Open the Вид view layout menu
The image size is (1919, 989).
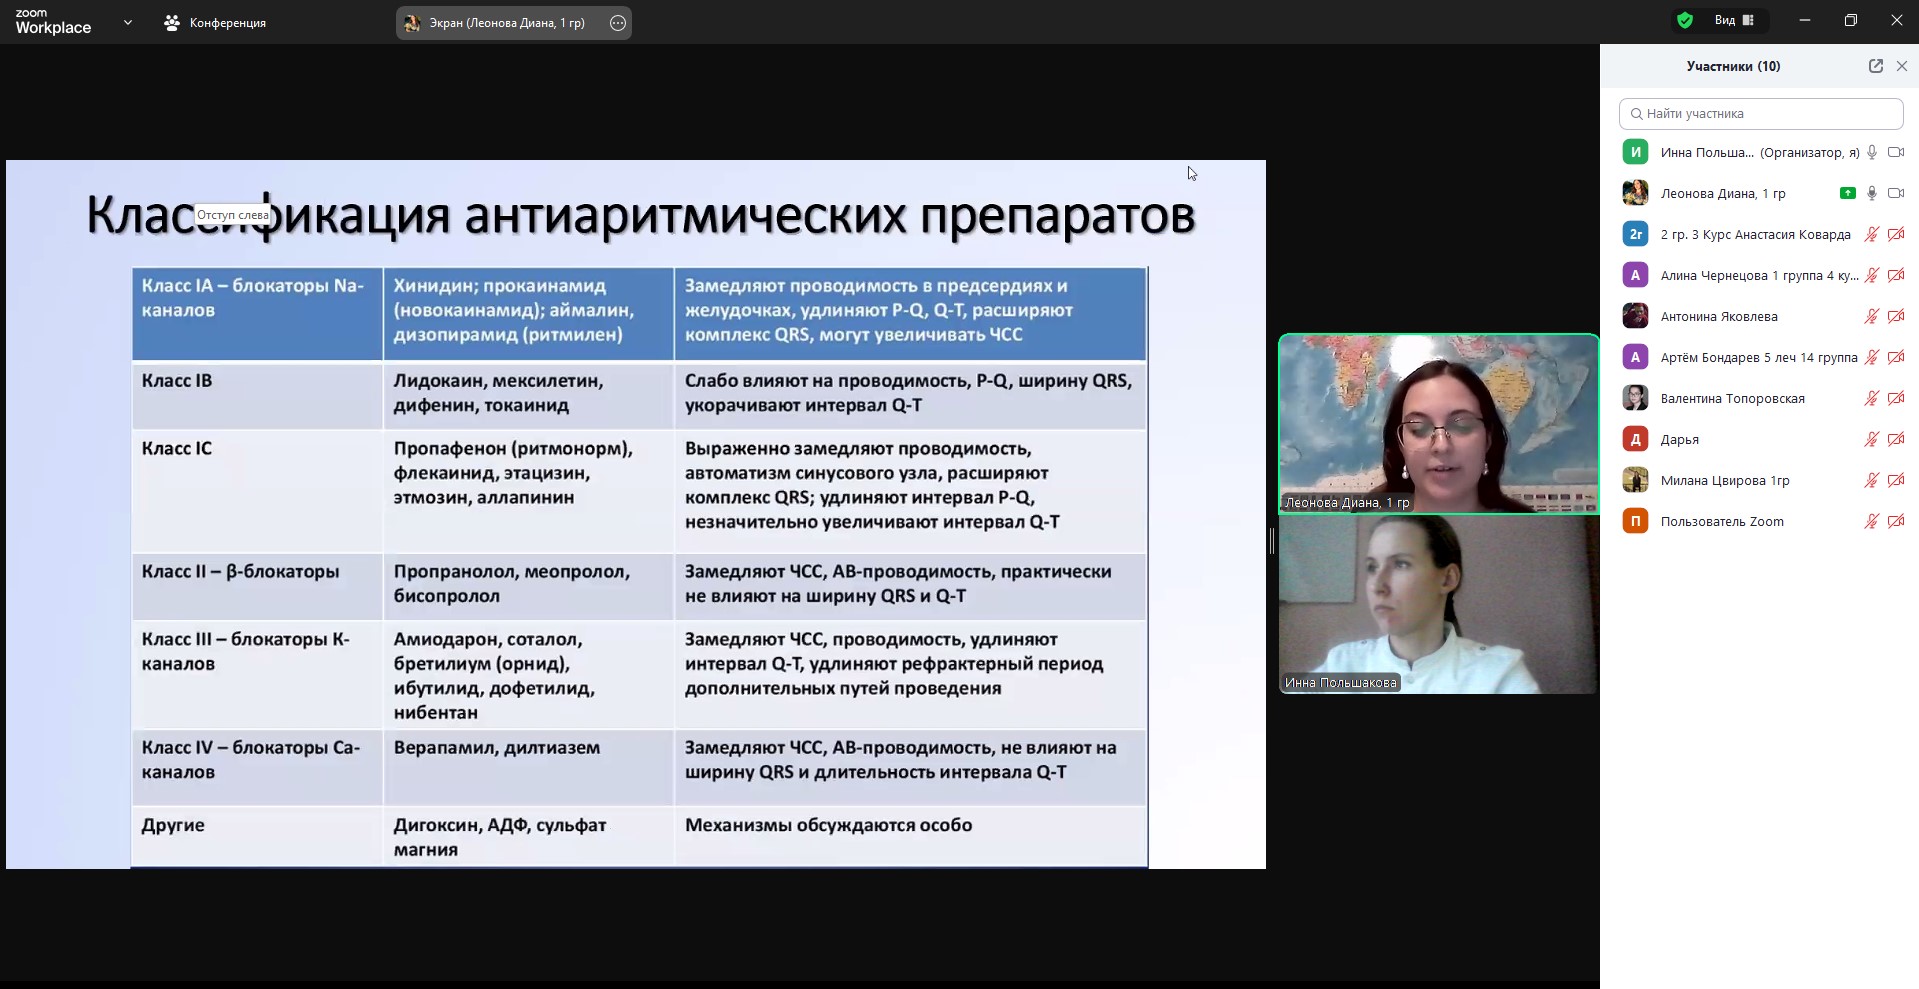point(1734,21)
